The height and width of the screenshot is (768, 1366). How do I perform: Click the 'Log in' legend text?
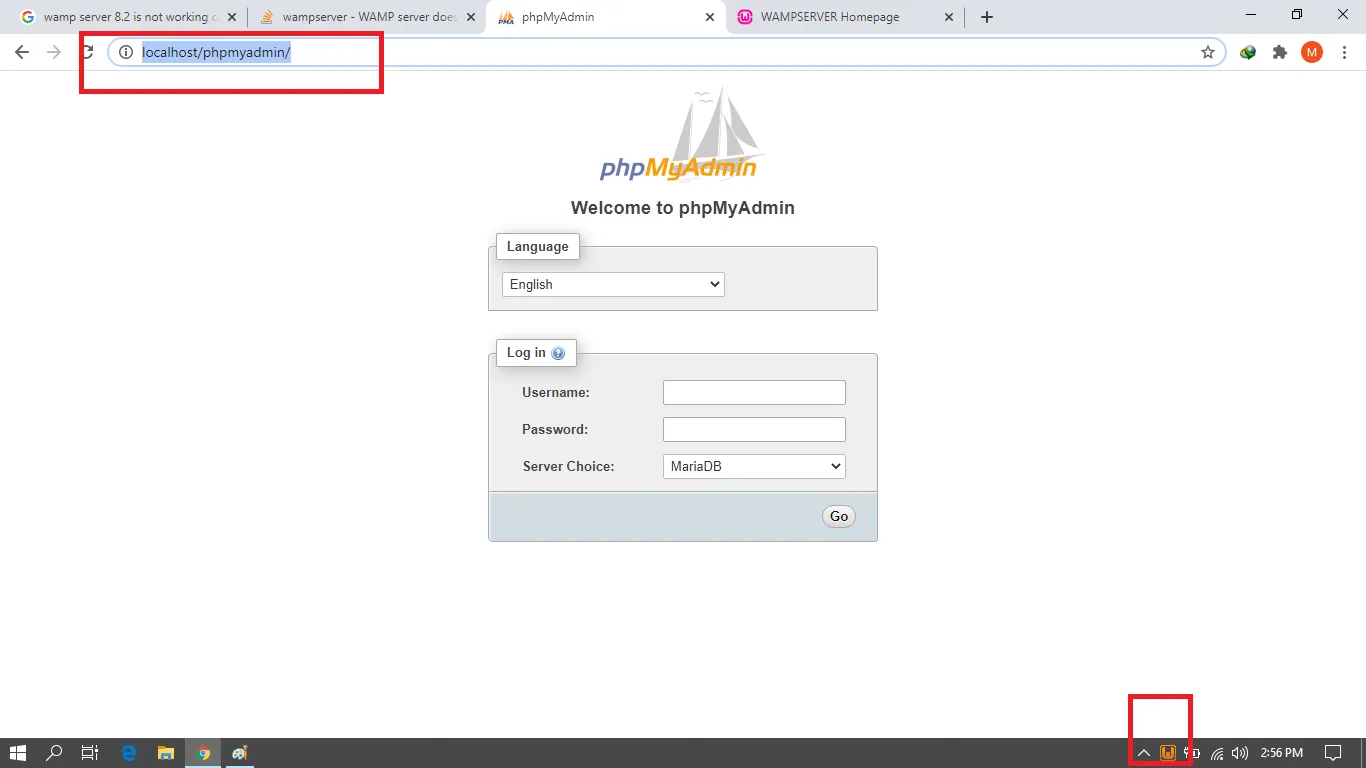[x=526, y=353]
